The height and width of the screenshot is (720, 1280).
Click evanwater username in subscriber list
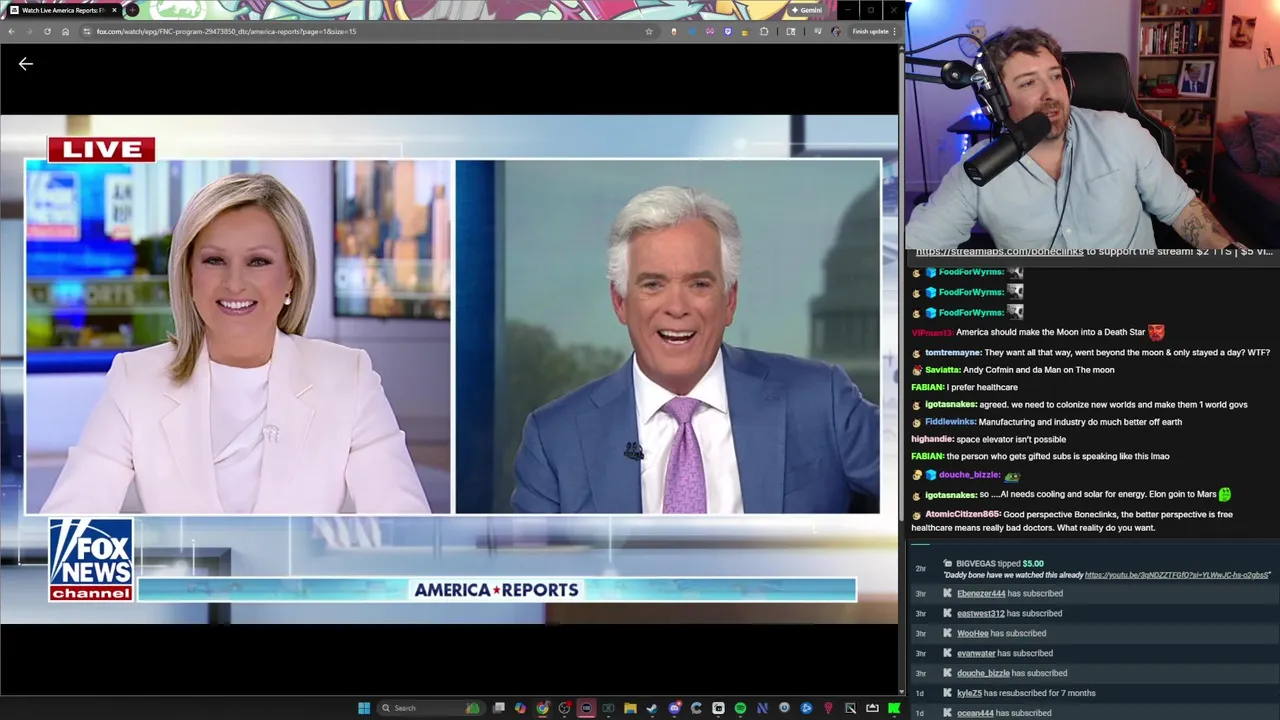976,653
